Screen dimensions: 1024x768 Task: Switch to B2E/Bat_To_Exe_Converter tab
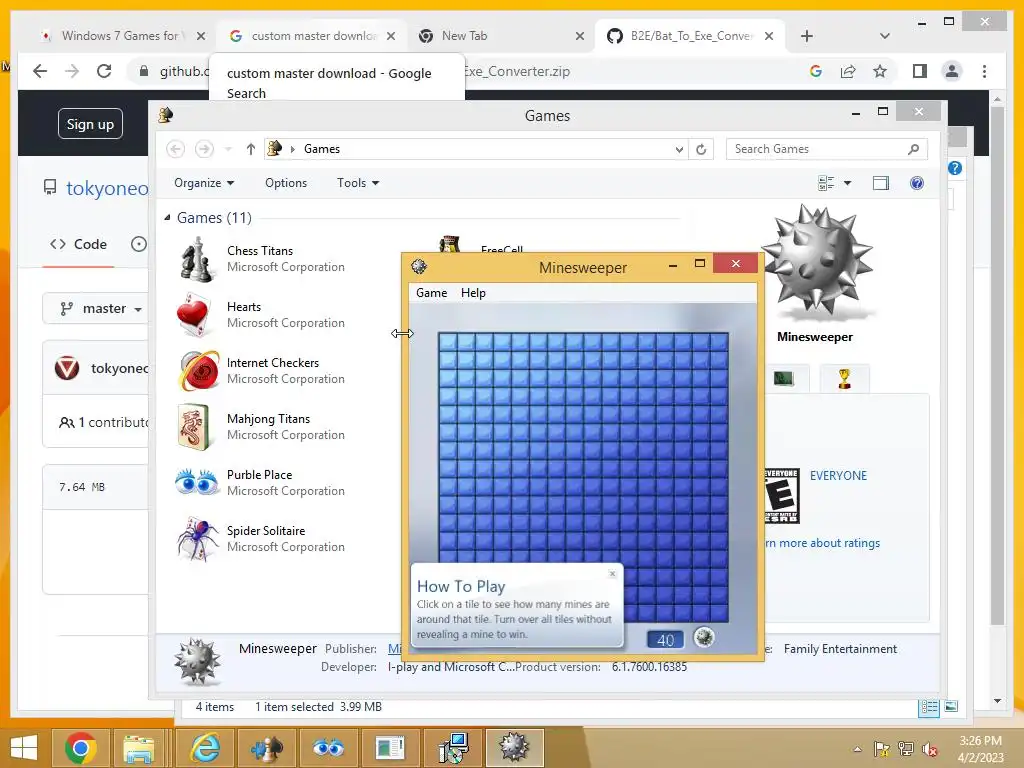point(689,36)
